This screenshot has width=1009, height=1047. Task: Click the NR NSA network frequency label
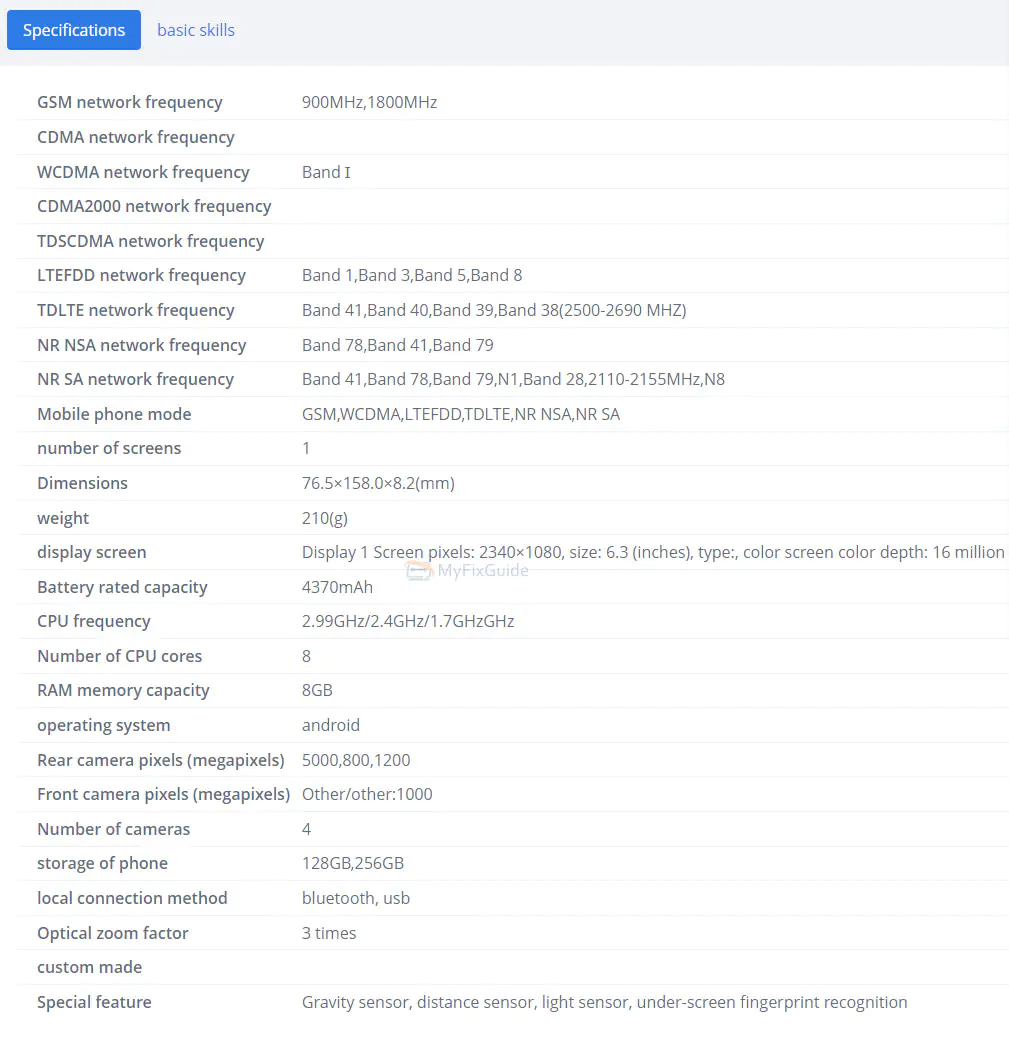click(142, 345)
